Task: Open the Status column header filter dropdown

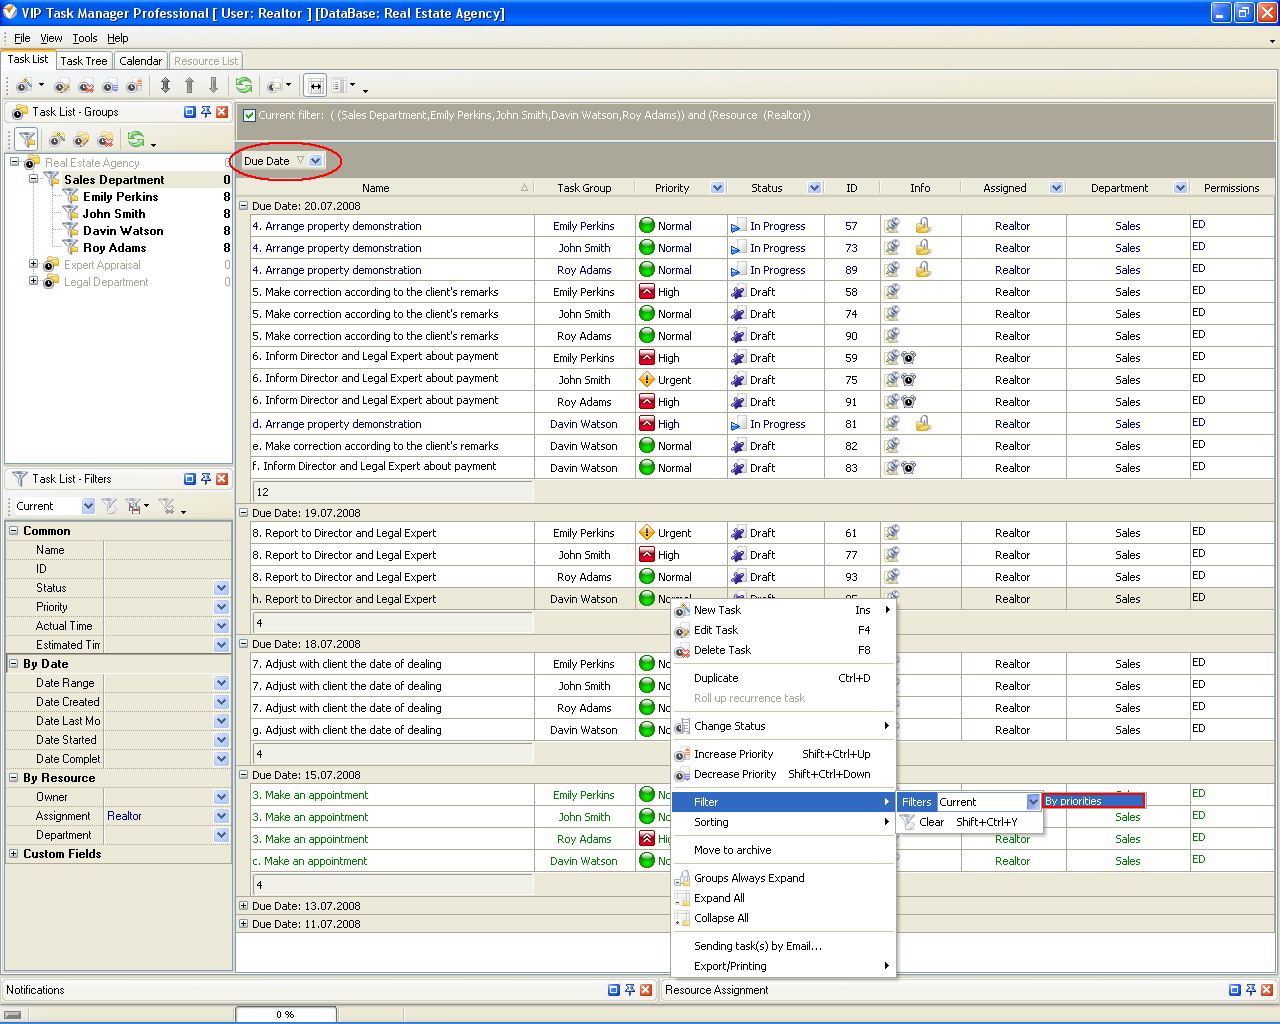Action: click(814, 188)
